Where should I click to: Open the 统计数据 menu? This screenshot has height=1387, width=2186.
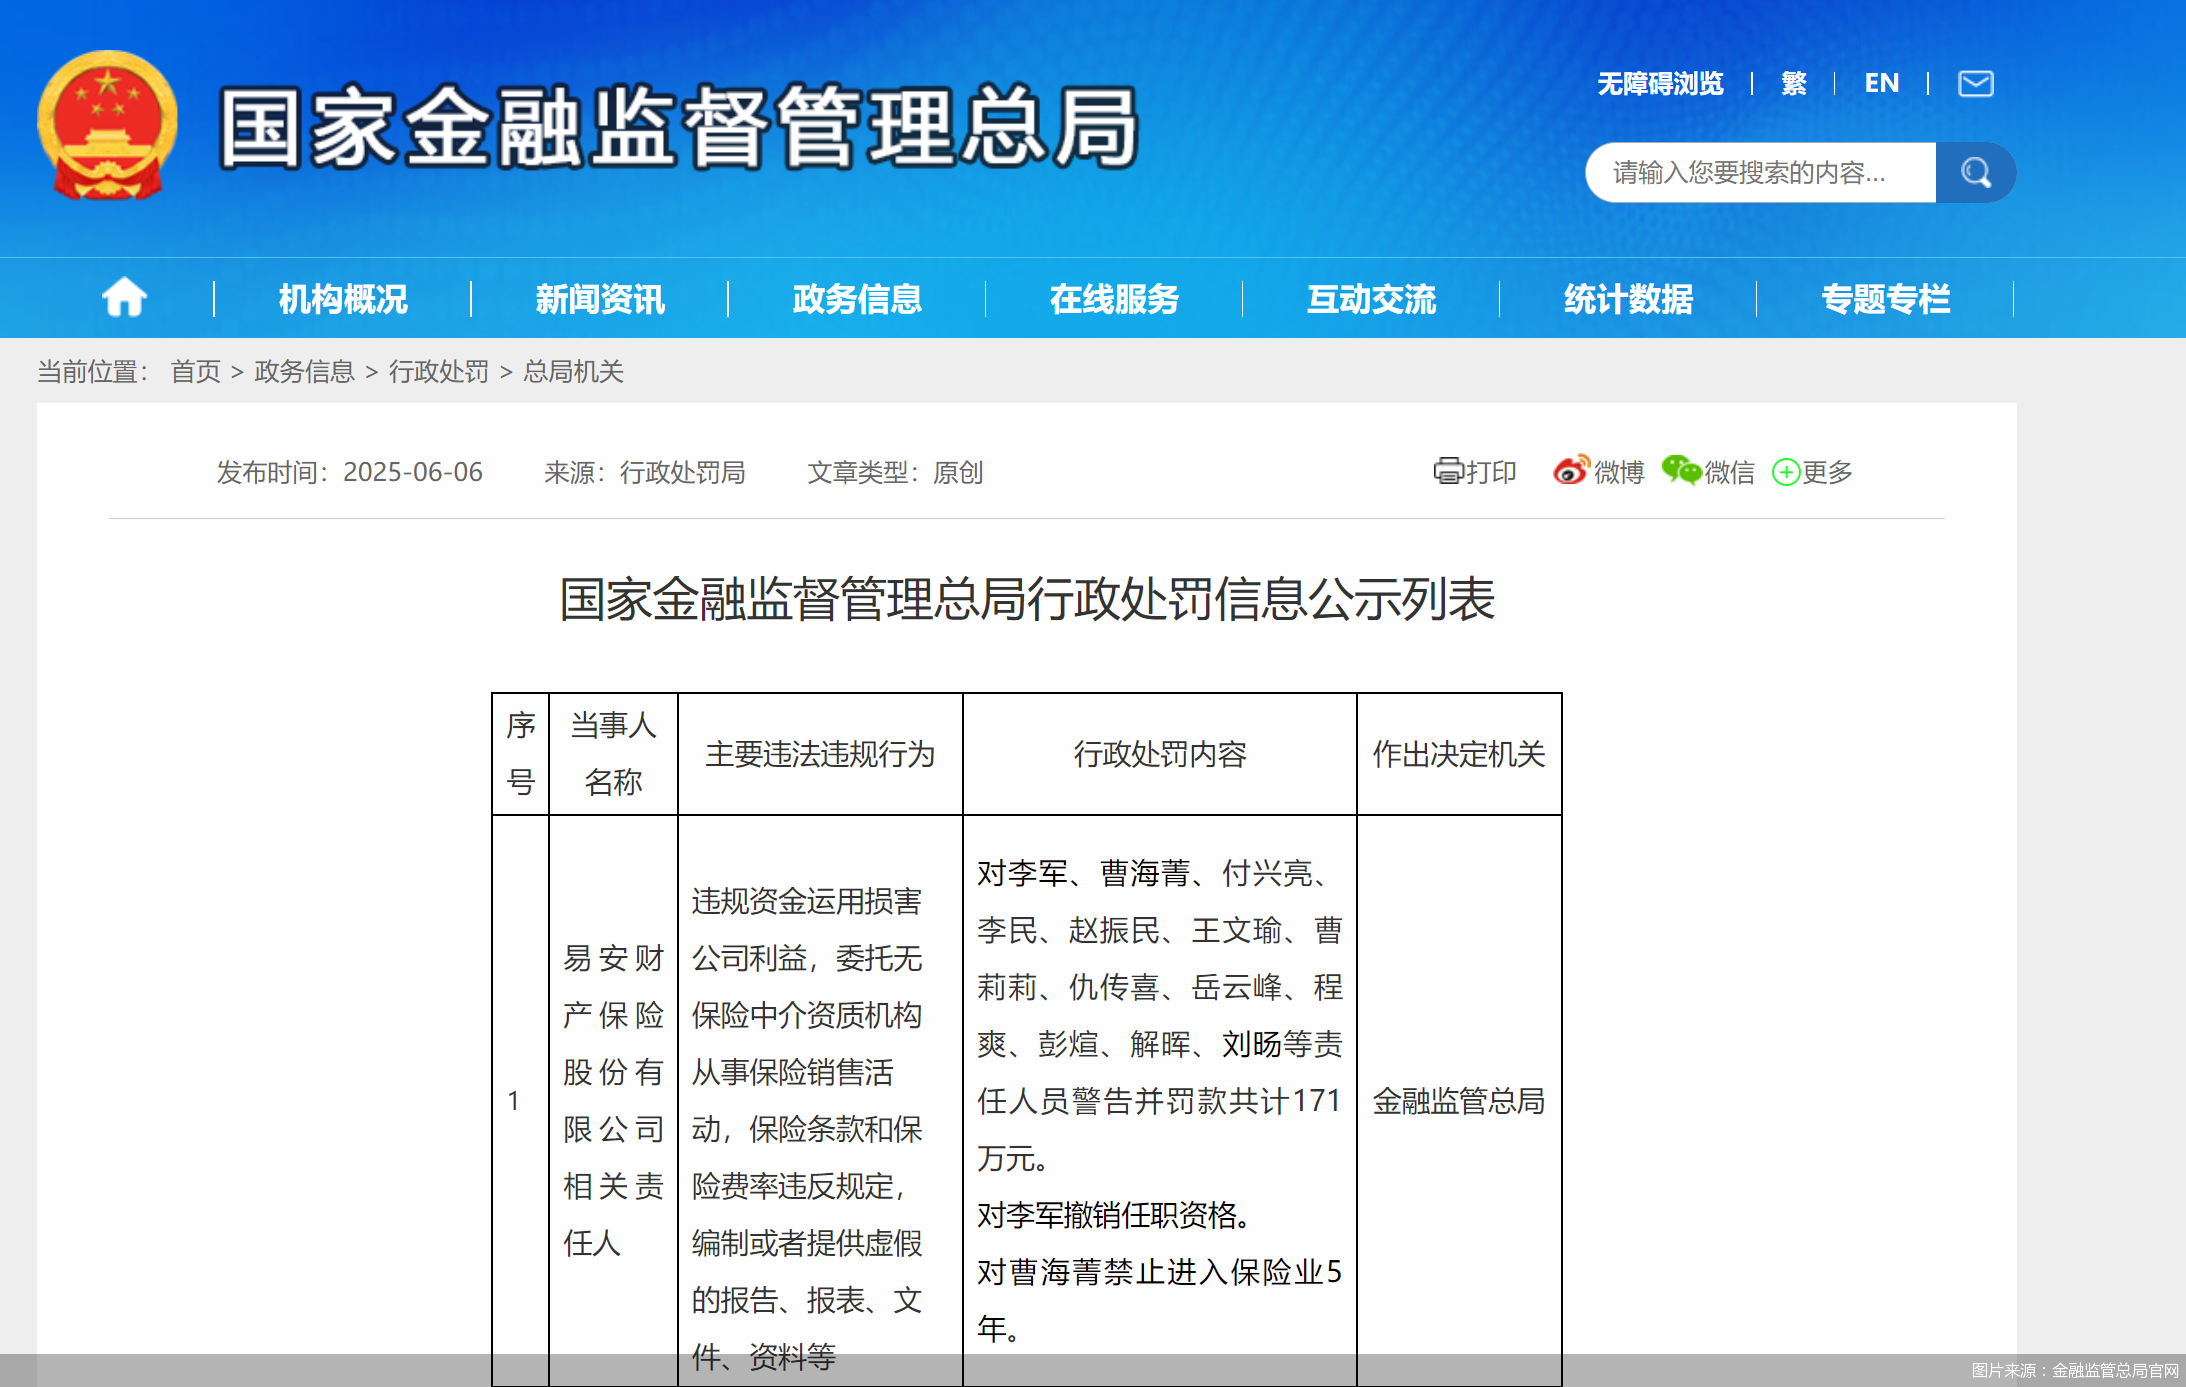click(x=1628, y=299)
